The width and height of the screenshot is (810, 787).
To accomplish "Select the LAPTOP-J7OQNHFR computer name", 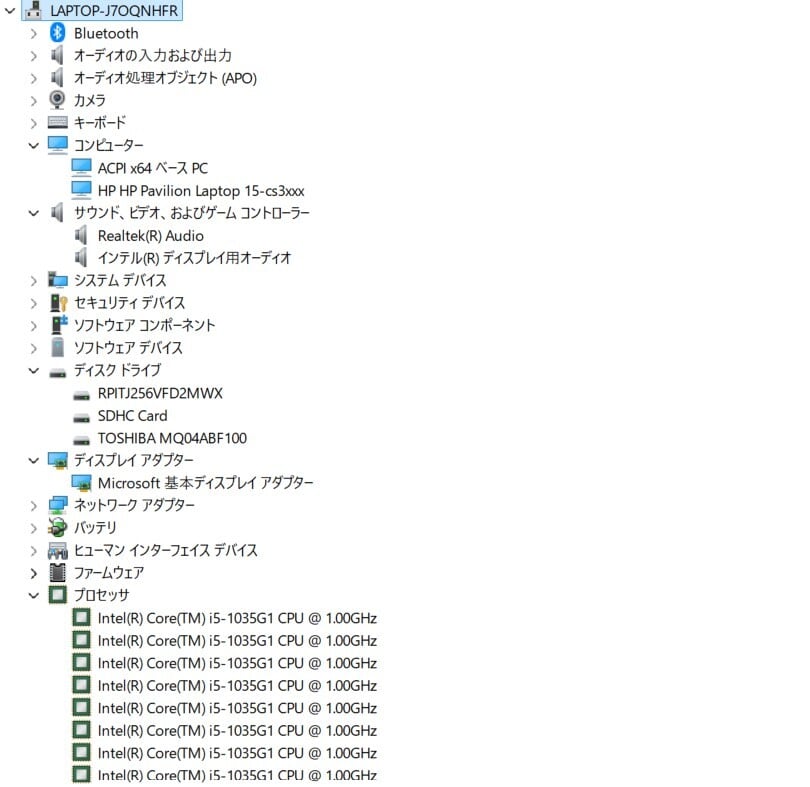I will pos(114,10).
